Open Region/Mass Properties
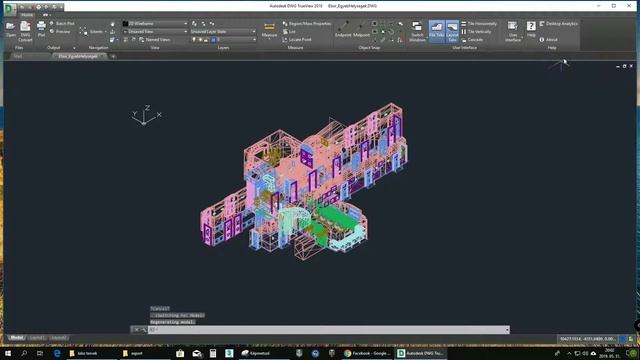This screenshot has width=640, height=360. point(307,24)
